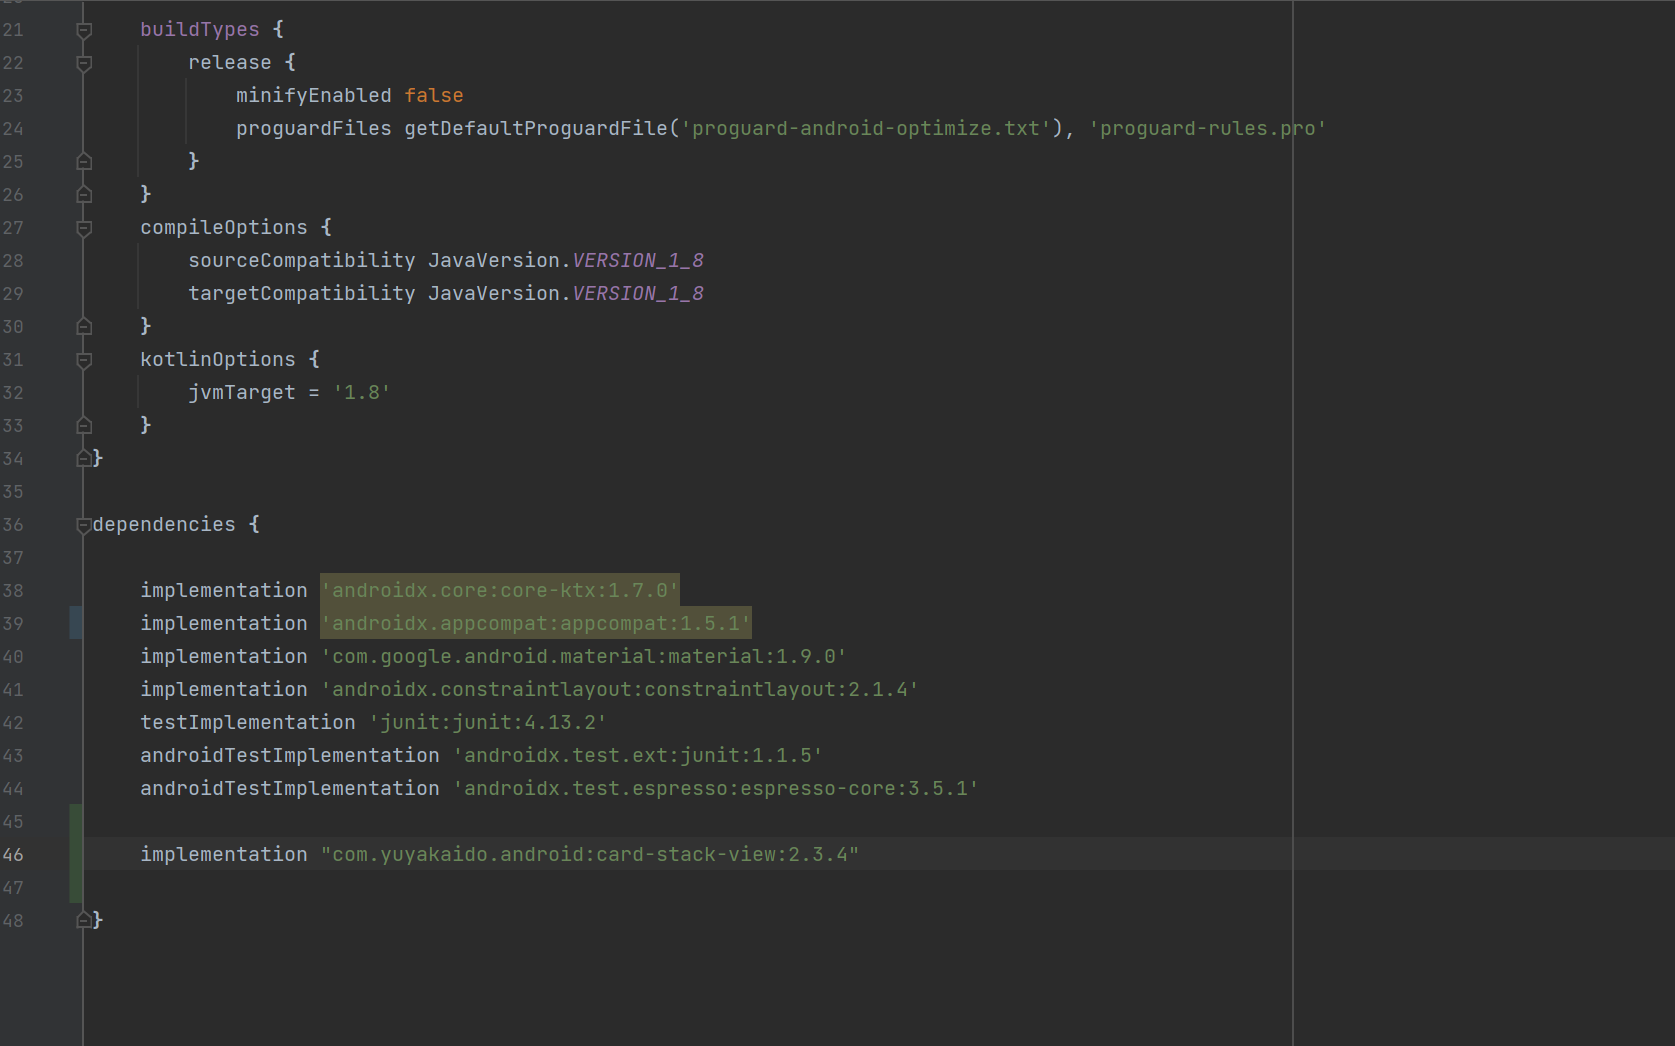Click line number 39 in gutter
The width and height of the screenshot is (1675, 1046).
pyautogui.click(x=13, y=624)
